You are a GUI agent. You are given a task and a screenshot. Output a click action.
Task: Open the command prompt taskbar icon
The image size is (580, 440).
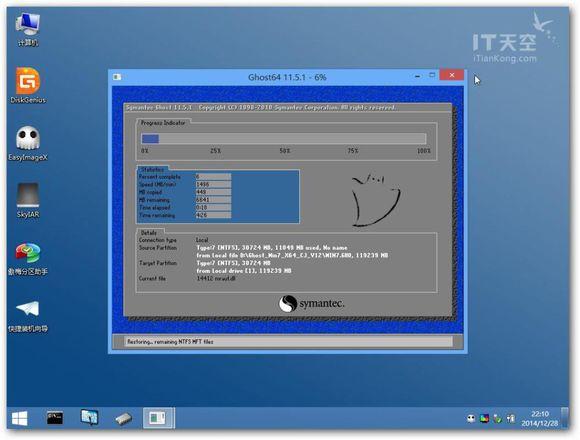click(55, 418)
